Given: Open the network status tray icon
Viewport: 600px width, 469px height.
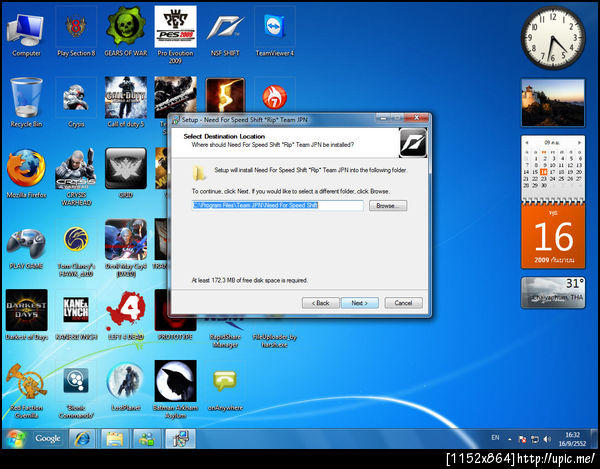Looking at the screenshot, I should point(535,439).
